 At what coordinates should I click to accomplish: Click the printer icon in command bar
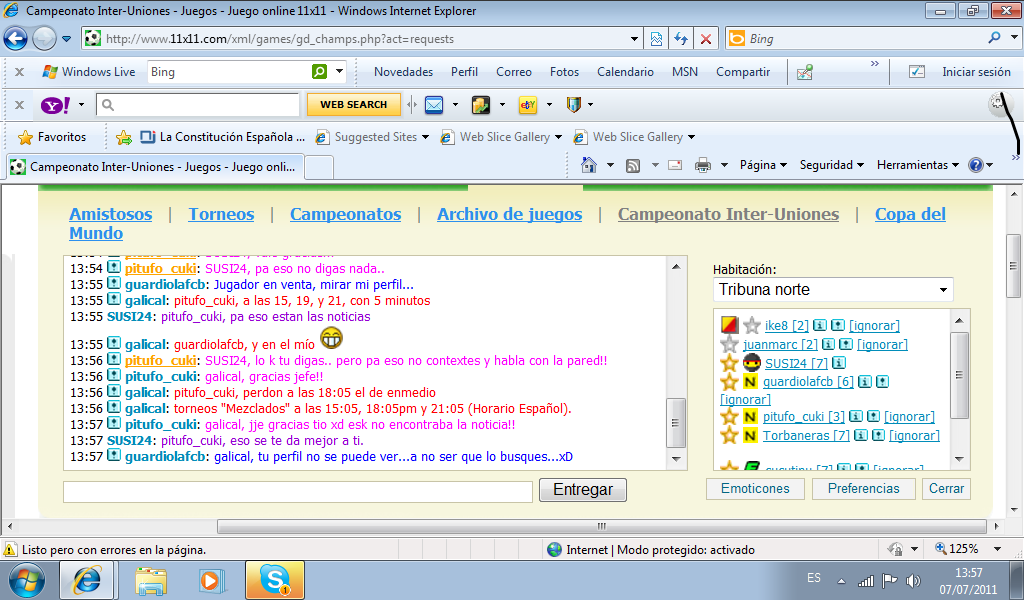(703, 165)
